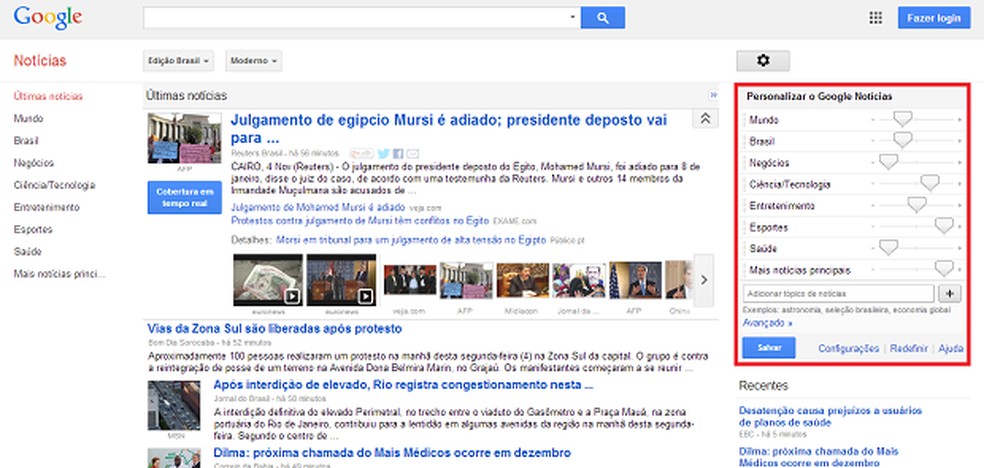984x468 pixels.
Task: Select Brasil in the left sidebar
Action: click(26, 141)
